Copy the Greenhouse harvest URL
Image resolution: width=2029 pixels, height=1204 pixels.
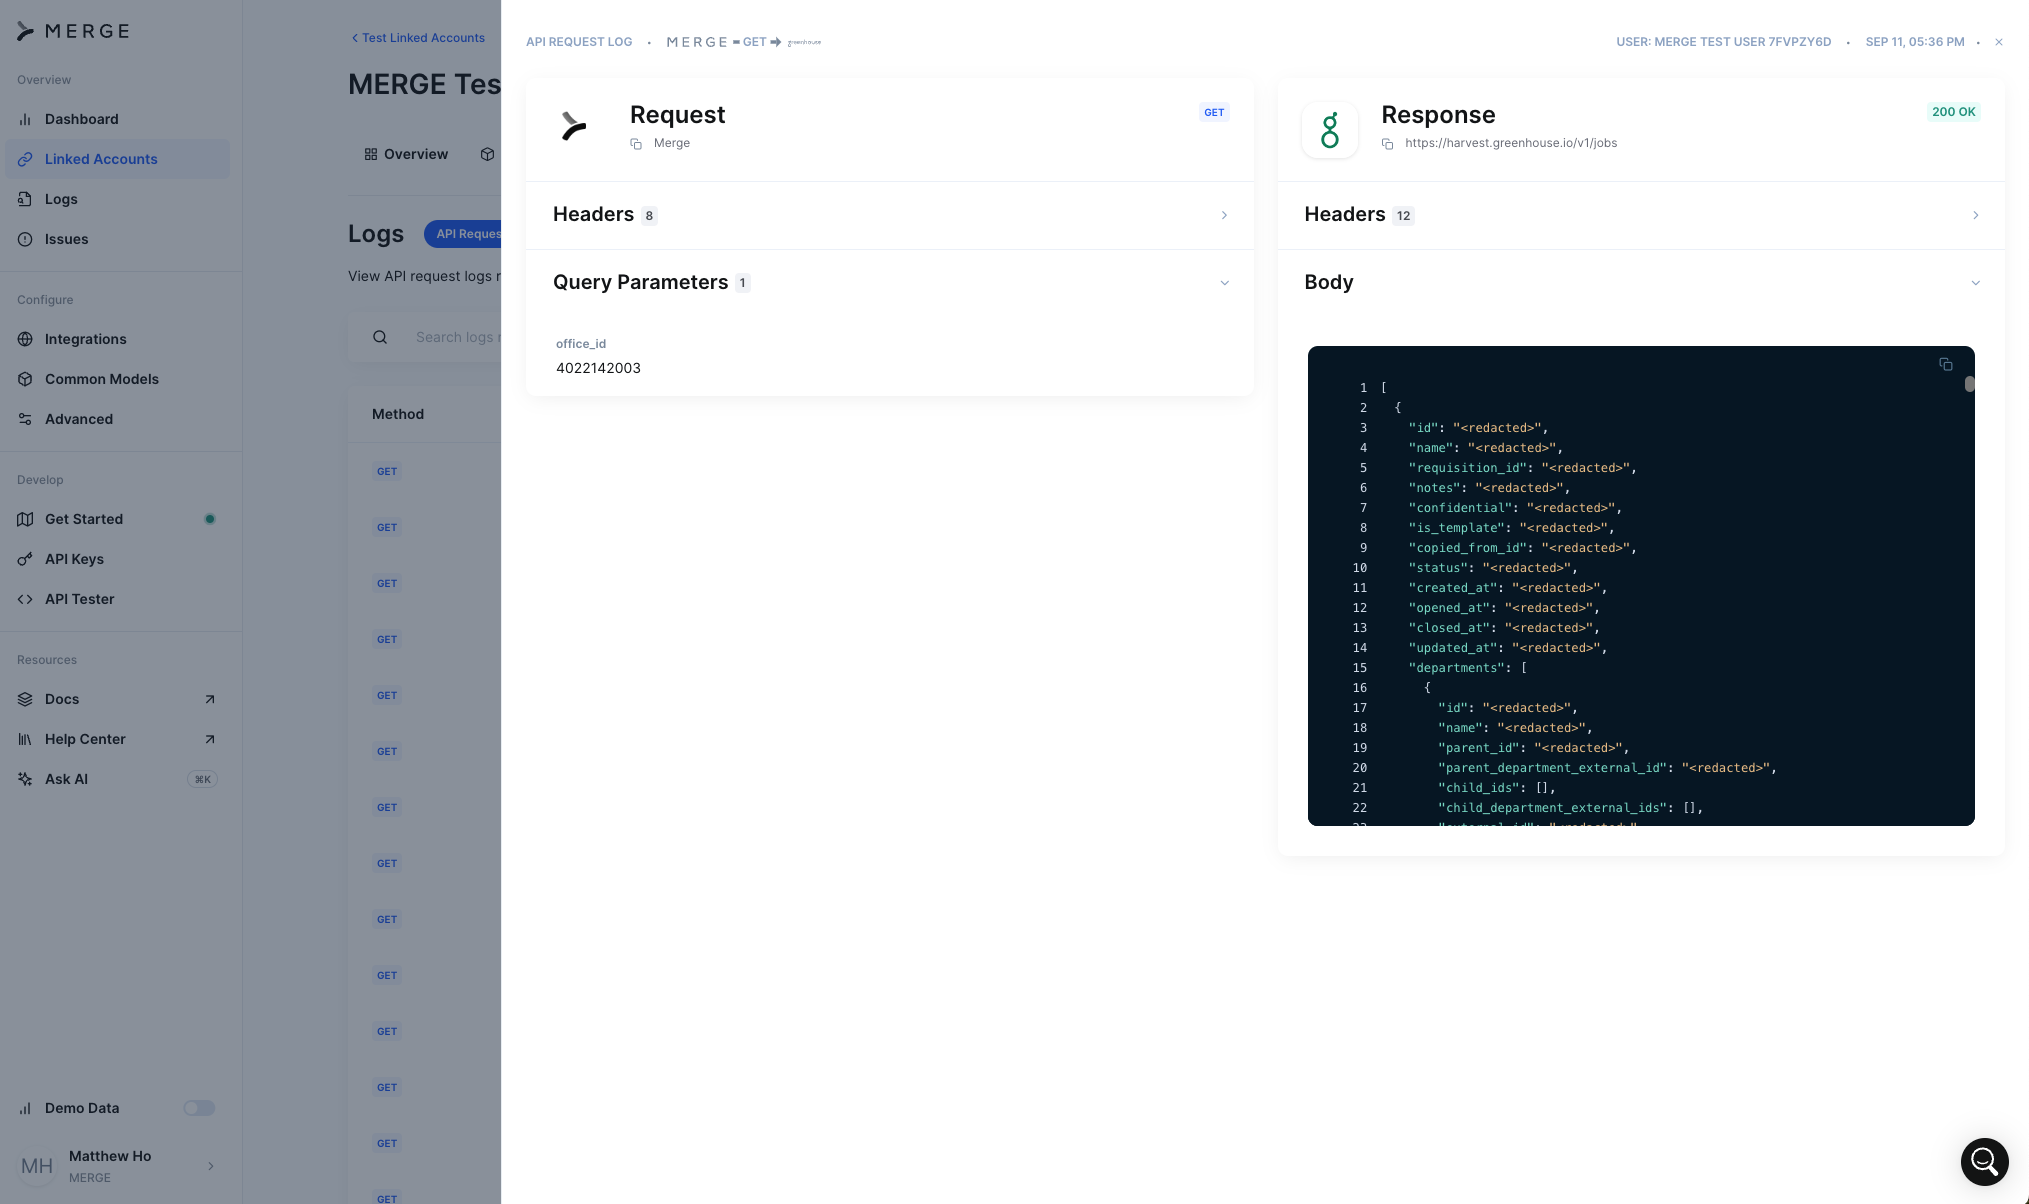pos(1387,144)
